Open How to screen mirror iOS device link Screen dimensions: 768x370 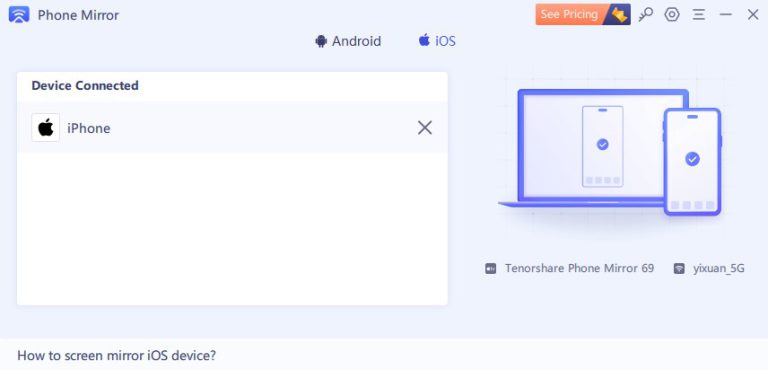tap(117, 355)
